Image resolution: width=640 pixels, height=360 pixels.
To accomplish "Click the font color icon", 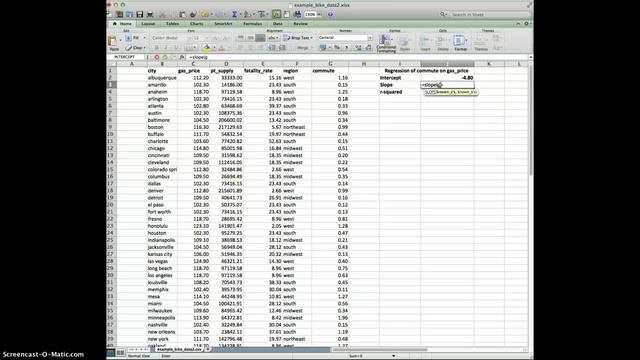I will [222, 48].
